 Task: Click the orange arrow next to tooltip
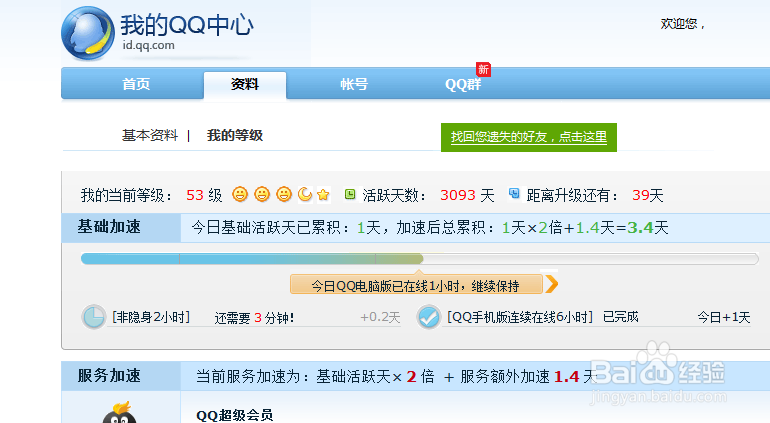(551, 284)
